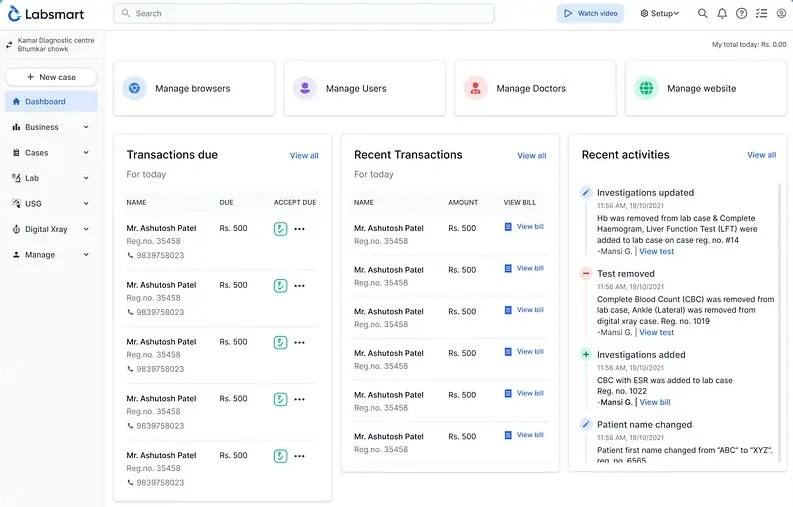Click View test under Investigations updated
793x507 pixels.
pyautogui.click(x=656, y=251)
